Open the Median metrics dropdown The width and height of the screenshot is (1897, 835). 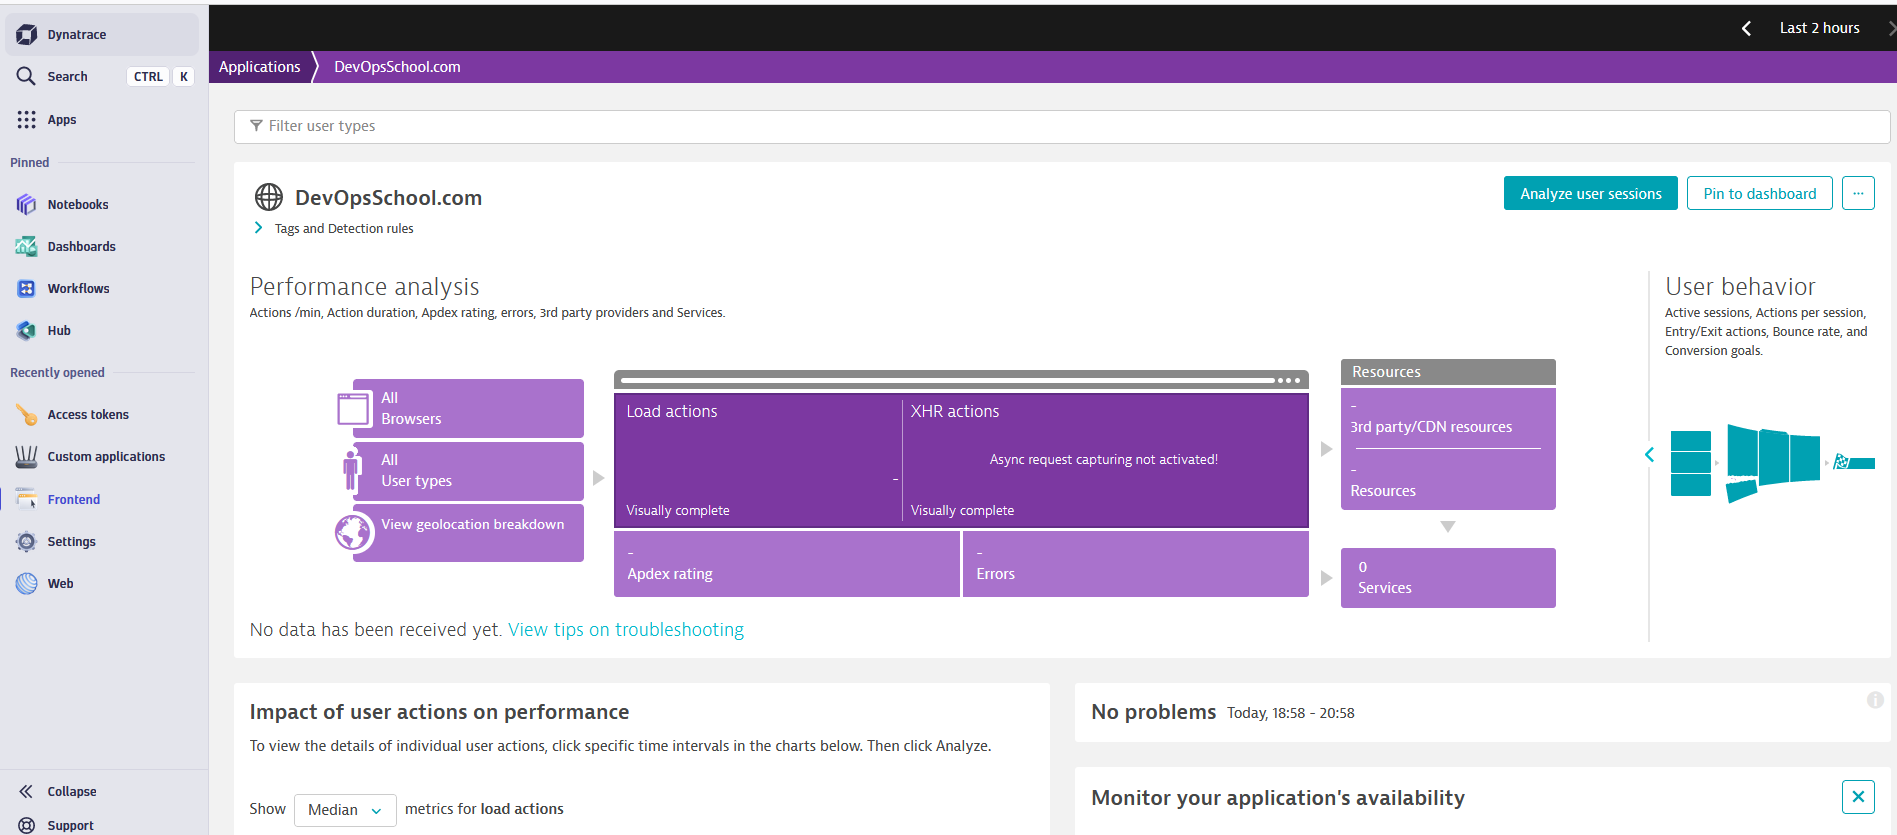345,810
